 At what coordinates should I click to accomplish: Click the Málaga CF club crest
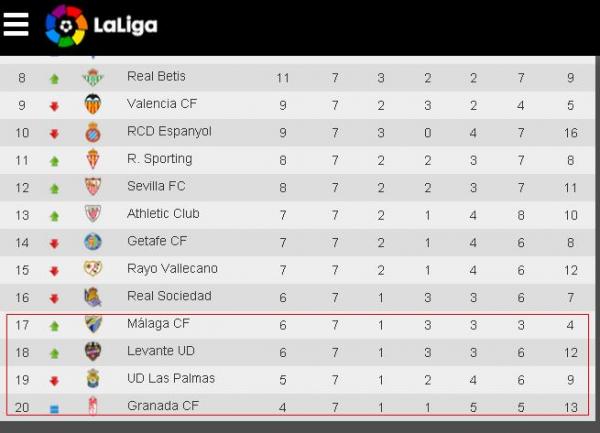(x=91, y=324)
